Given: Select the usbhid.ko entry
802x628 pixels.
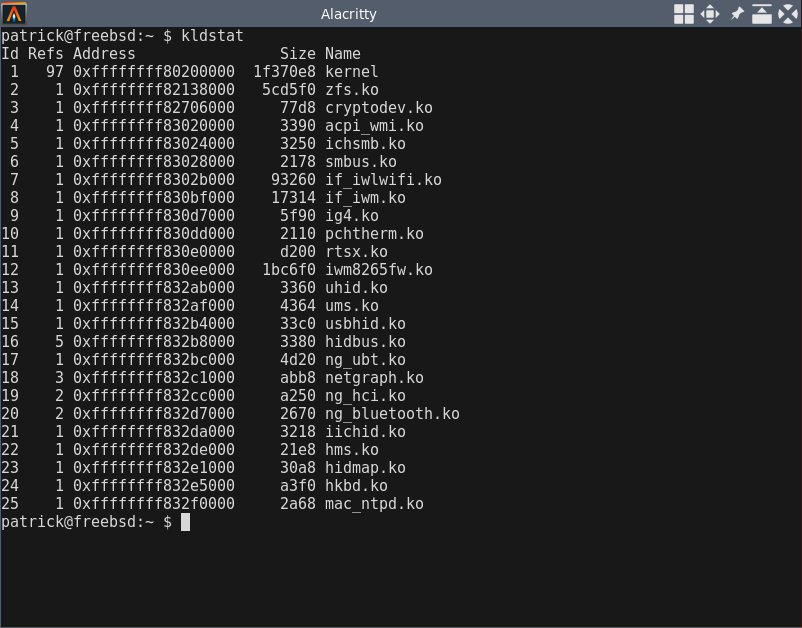Looking at the screenshot, I should click(x=365, y=324).
